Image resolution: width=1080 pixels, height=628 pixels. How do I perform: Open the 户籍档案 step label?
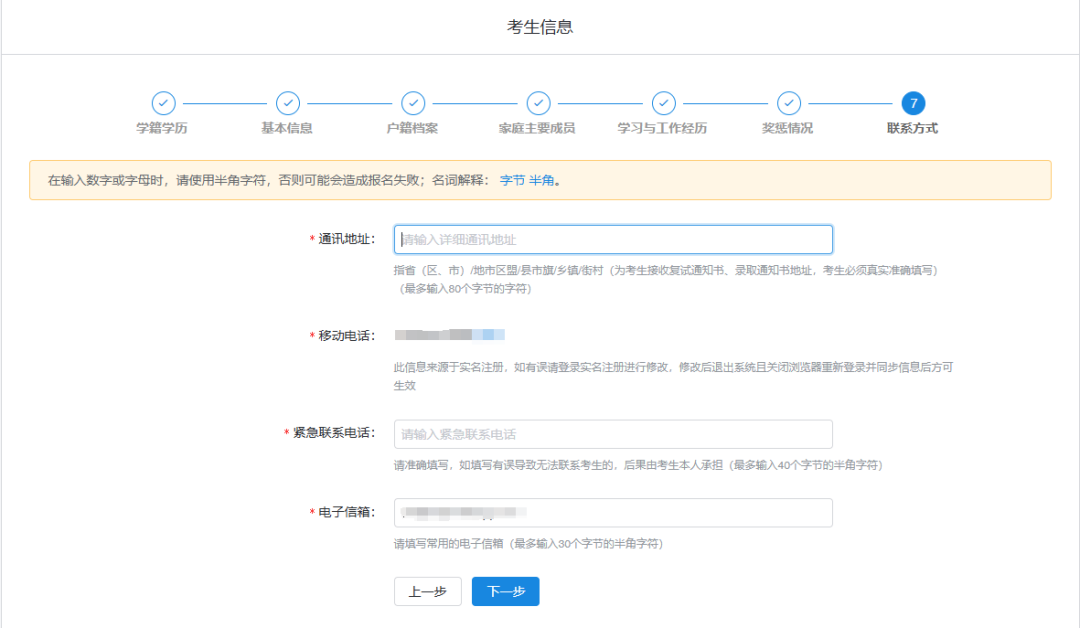[x=413, y=129]
